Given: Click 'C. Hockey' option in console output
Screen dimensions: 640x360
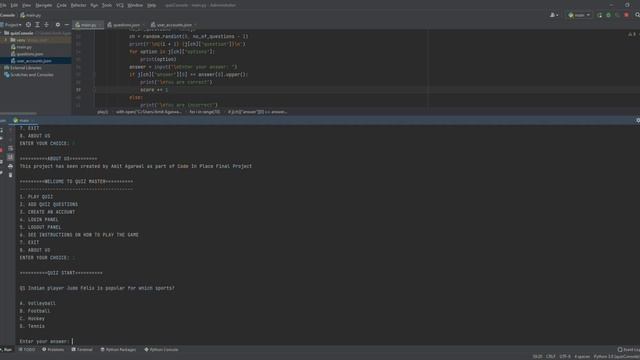Looking at the screenshot, I should click(32, 319).
